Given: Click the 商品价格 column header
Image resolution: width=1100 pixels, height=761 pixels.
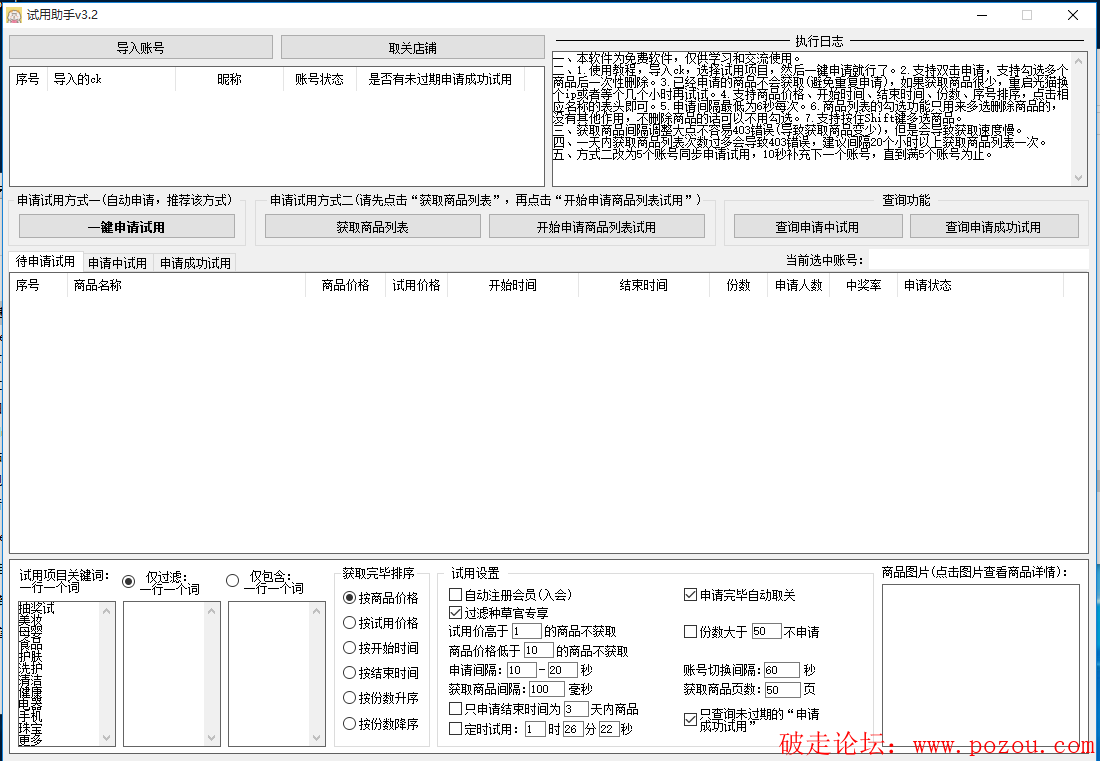Looking at the screenshot, I should click(x=345, y=285).
